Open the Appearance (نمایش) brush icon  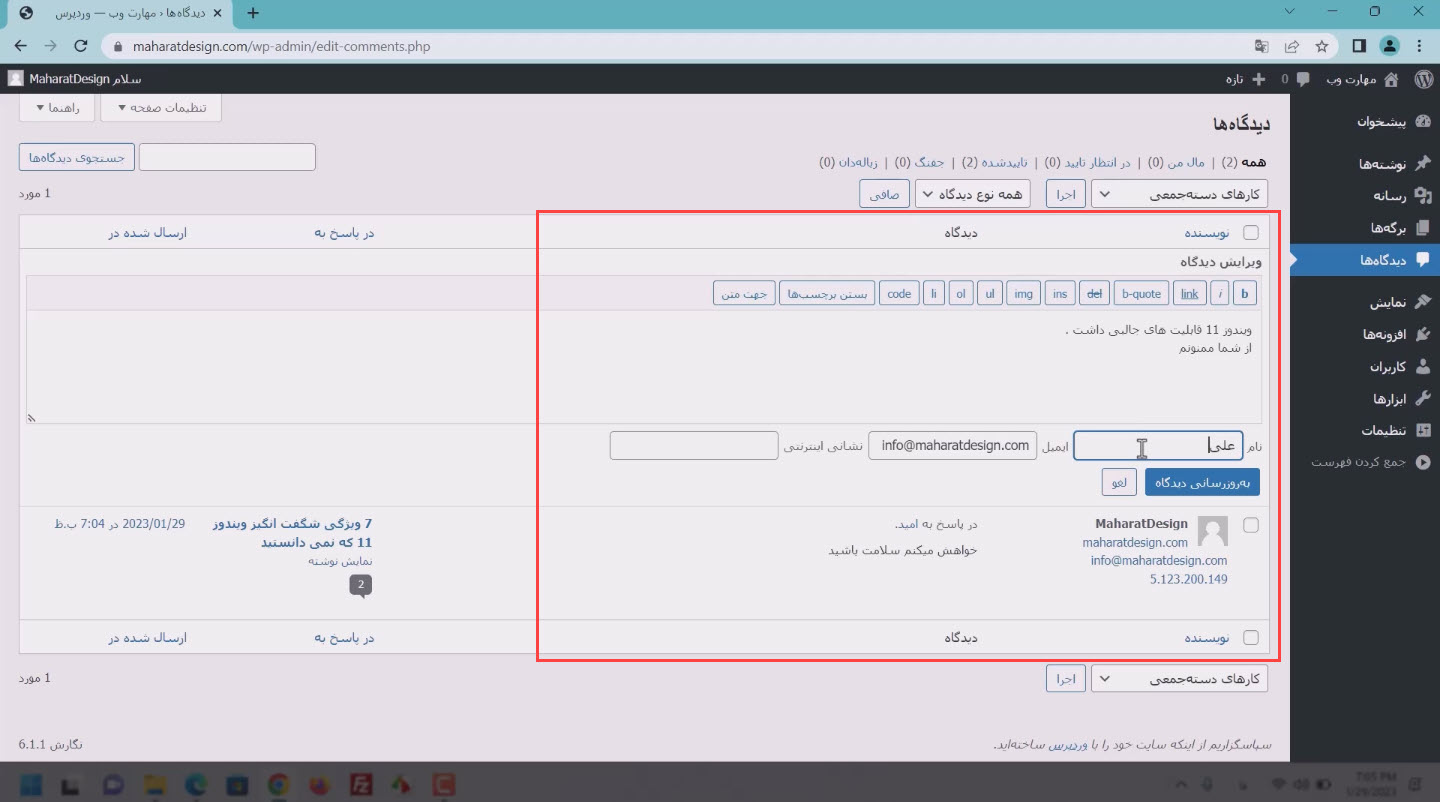[1423, 302]
